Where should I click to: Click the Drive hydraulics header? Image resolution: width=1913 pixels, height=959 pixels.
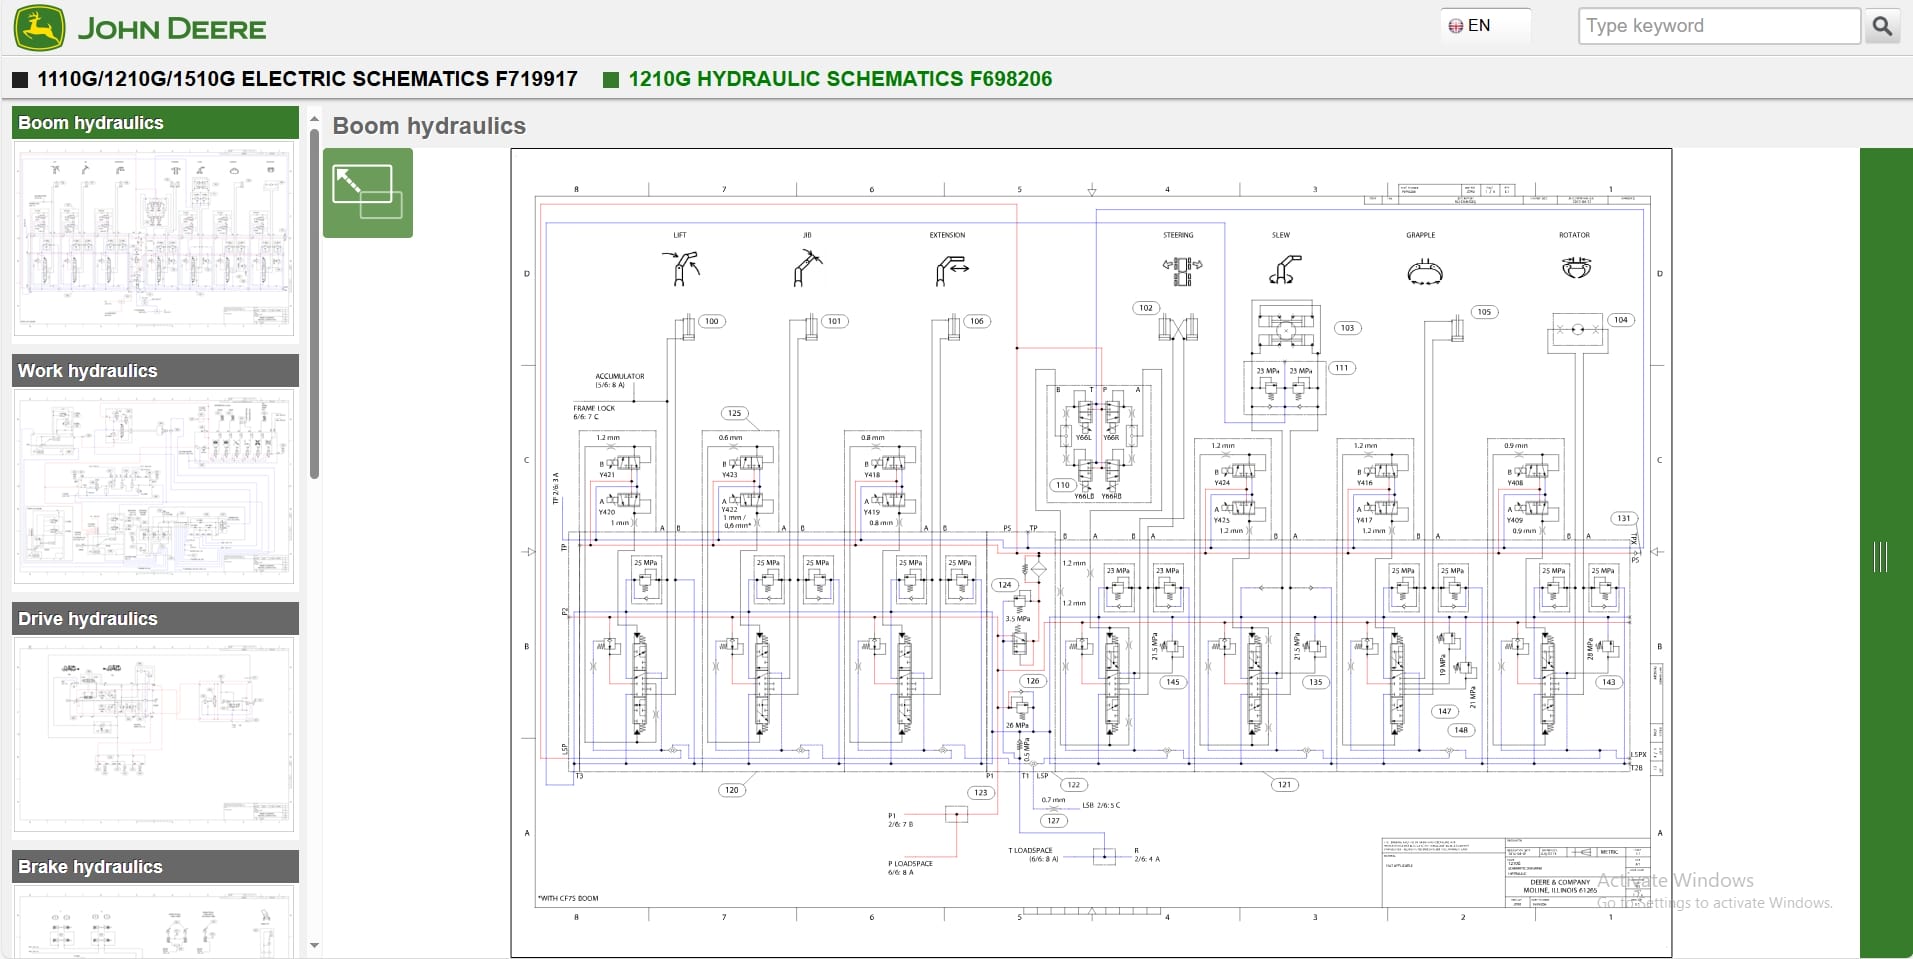(154, 618)
